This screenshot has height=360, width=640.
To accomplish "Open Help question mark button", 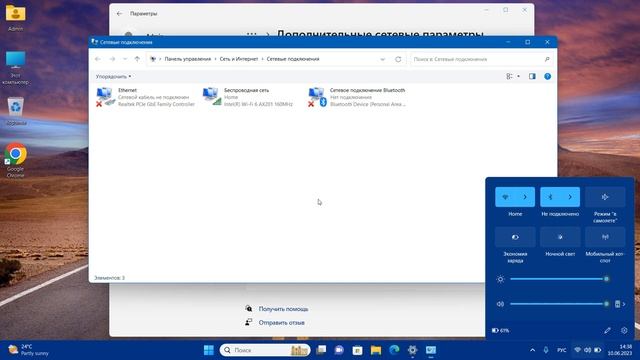I will [547, 76].
